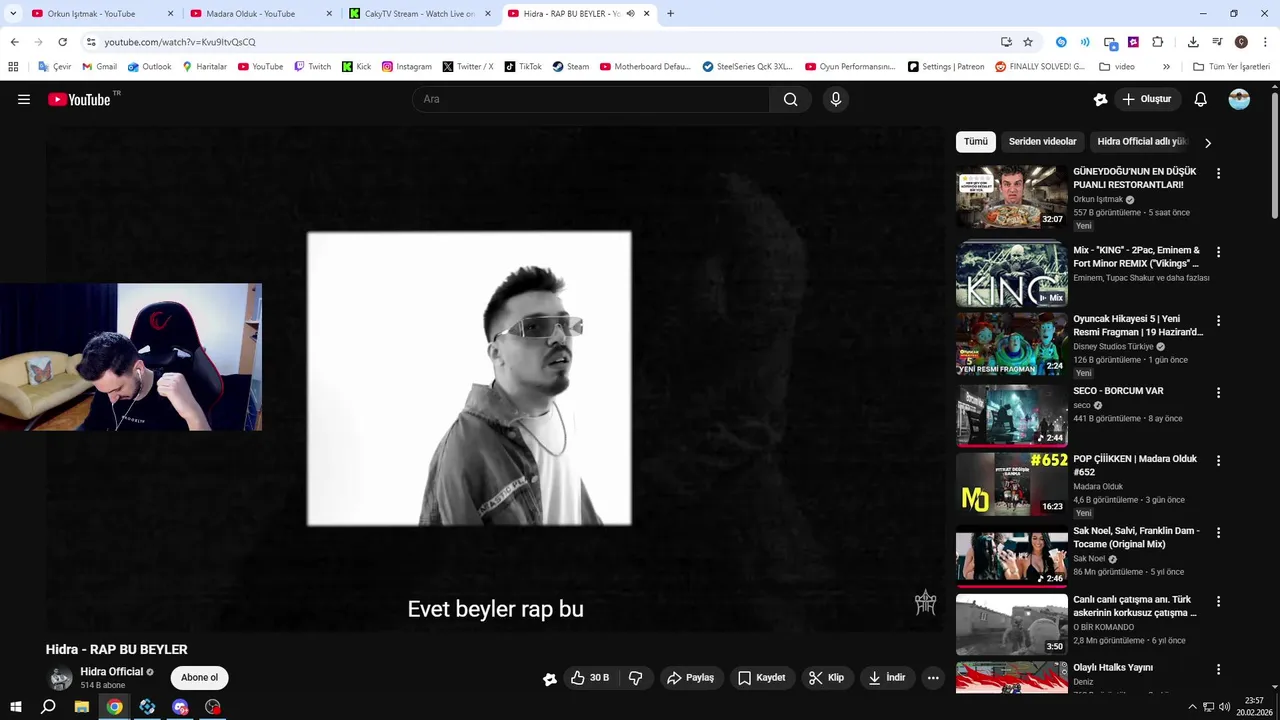This screenshot has width=1280, height=720.
Task: Click the Paylaş share button
Action: (690, 678)
